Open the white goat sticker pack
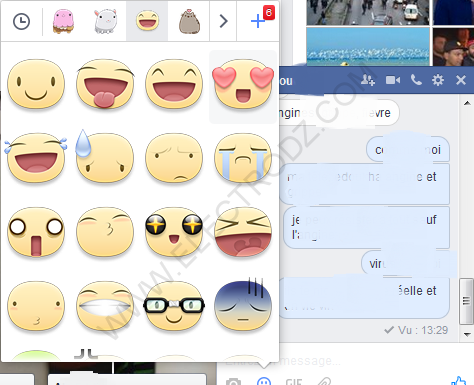474x385 pixels. coord(105,22)
